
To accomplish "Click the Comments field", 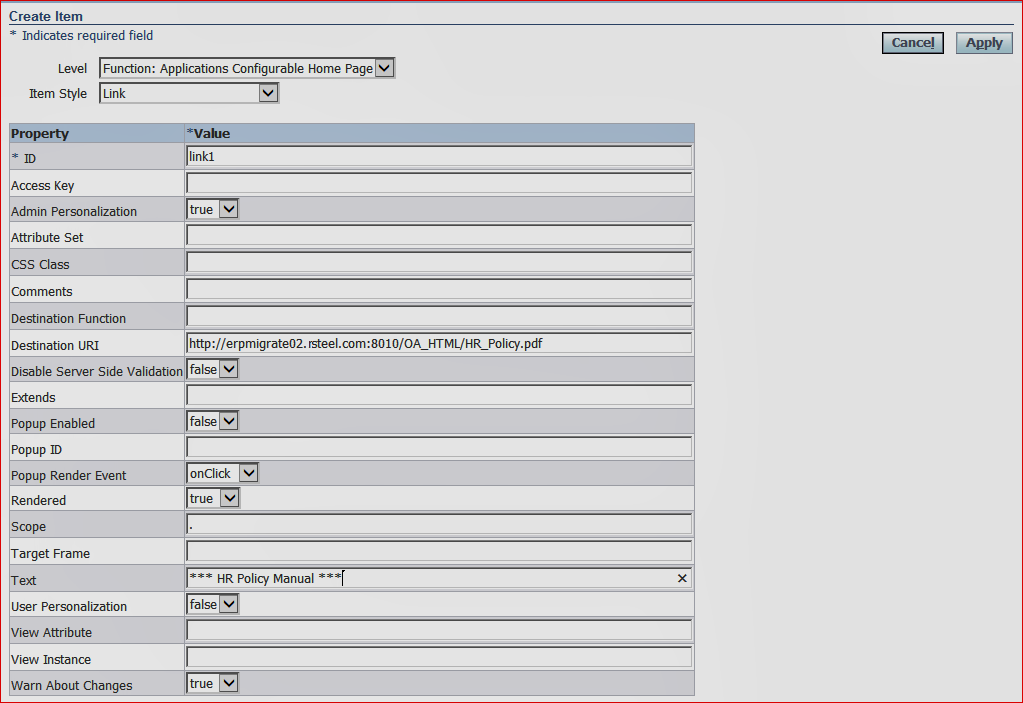I will point(438,288).
